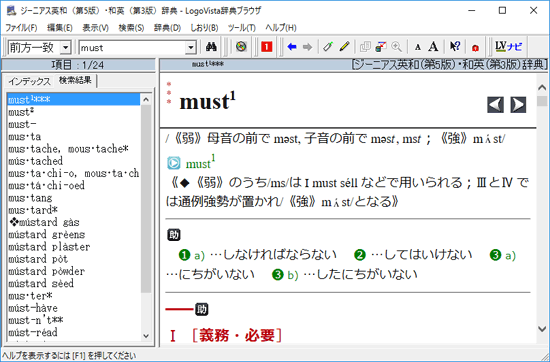
Task: Click the 助 badge after red line
Action: [x=202, y=309]
